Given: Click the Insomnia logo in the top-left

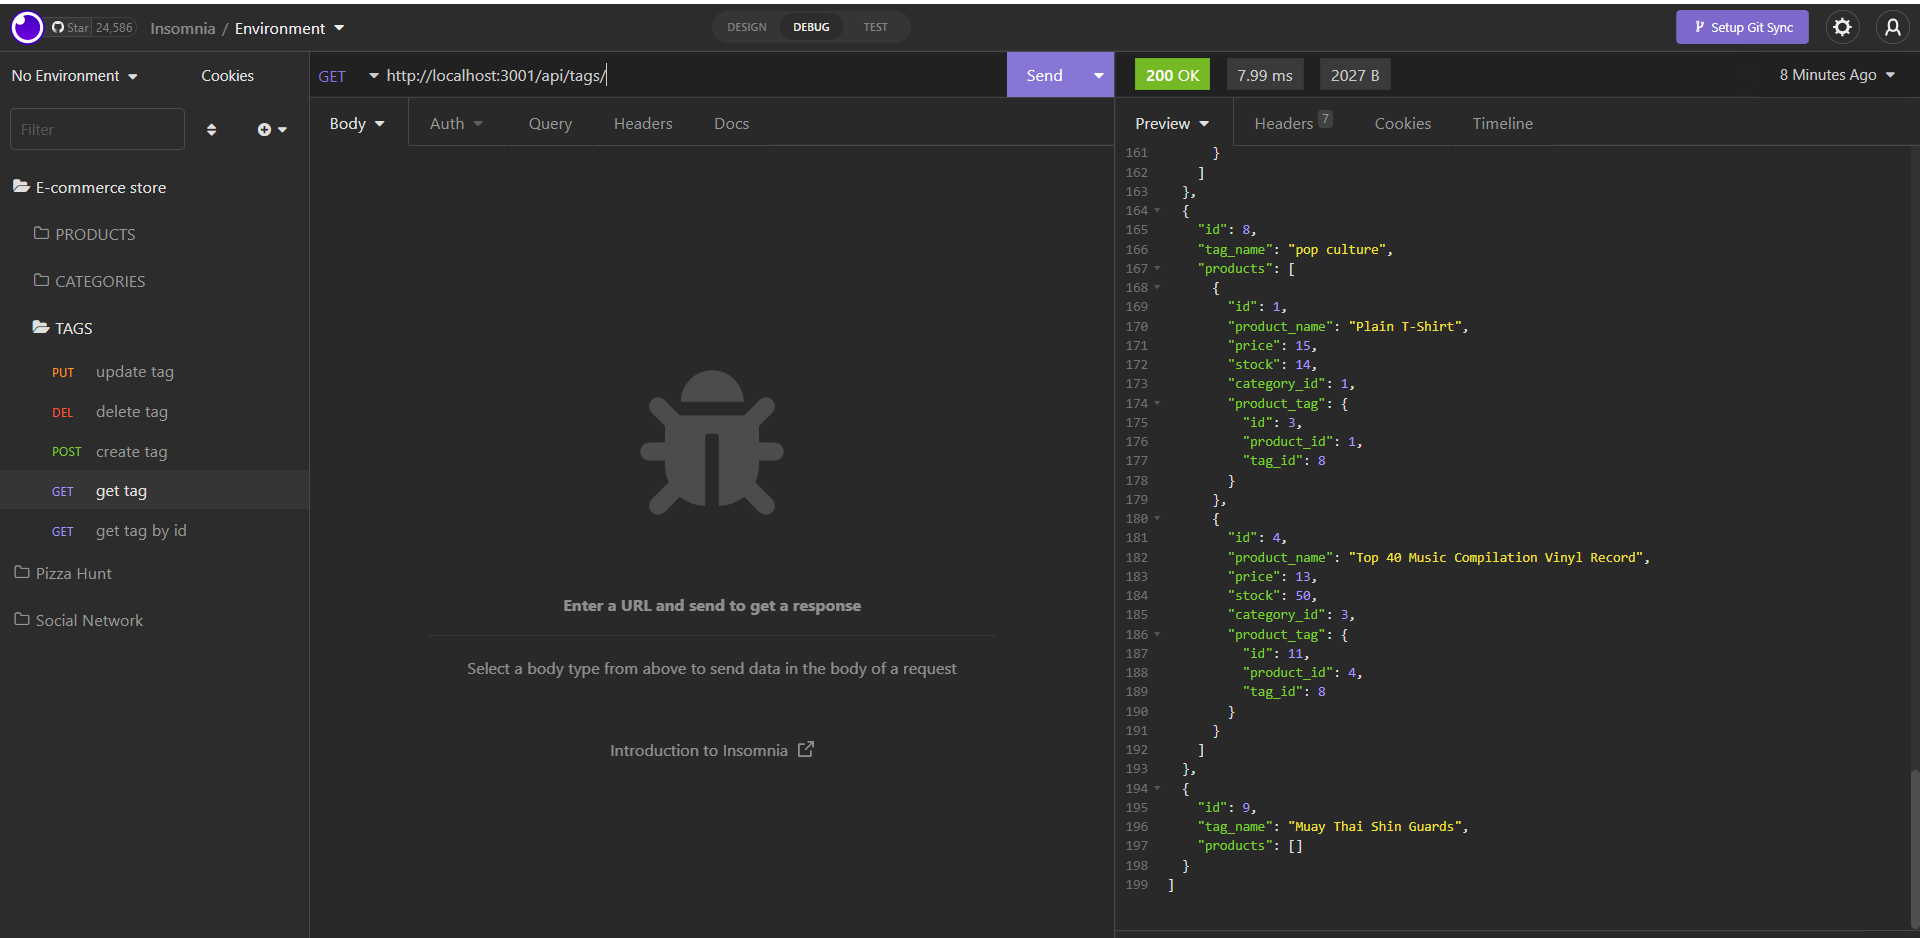Looking at the screenshot, I should (x=26, y=27).
